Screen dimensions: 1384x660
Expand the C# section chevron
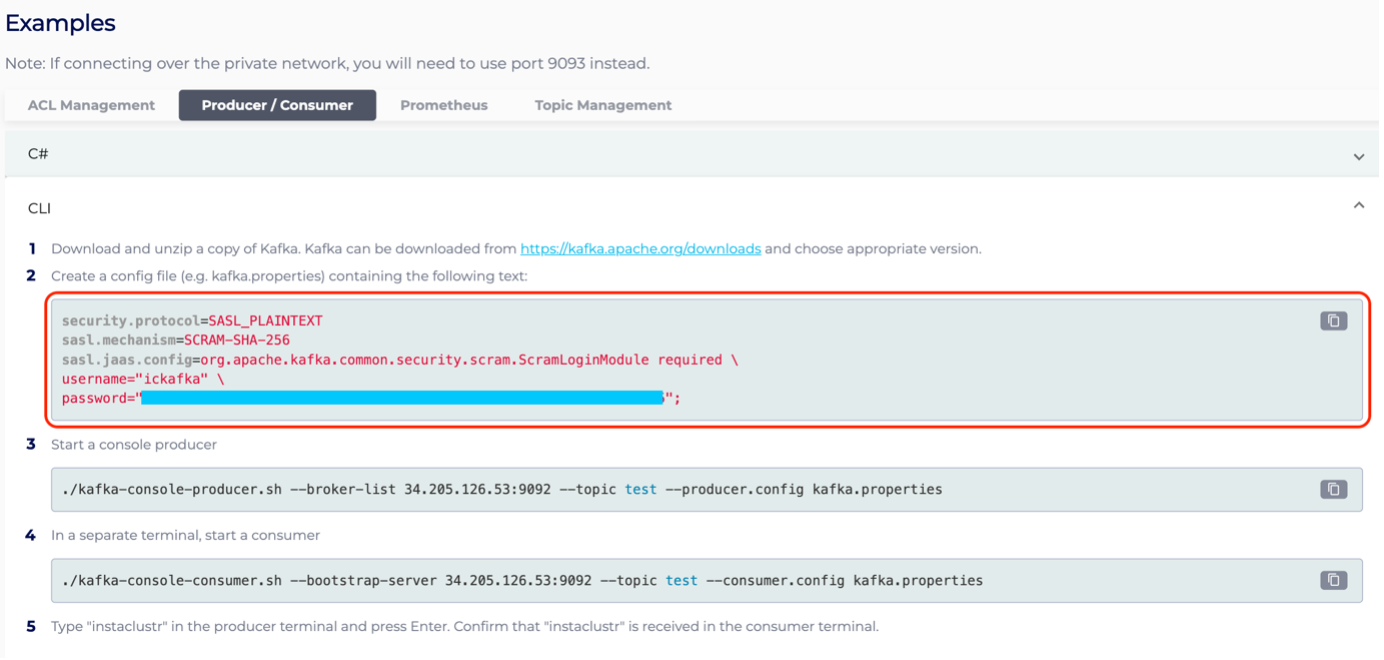1358,157
